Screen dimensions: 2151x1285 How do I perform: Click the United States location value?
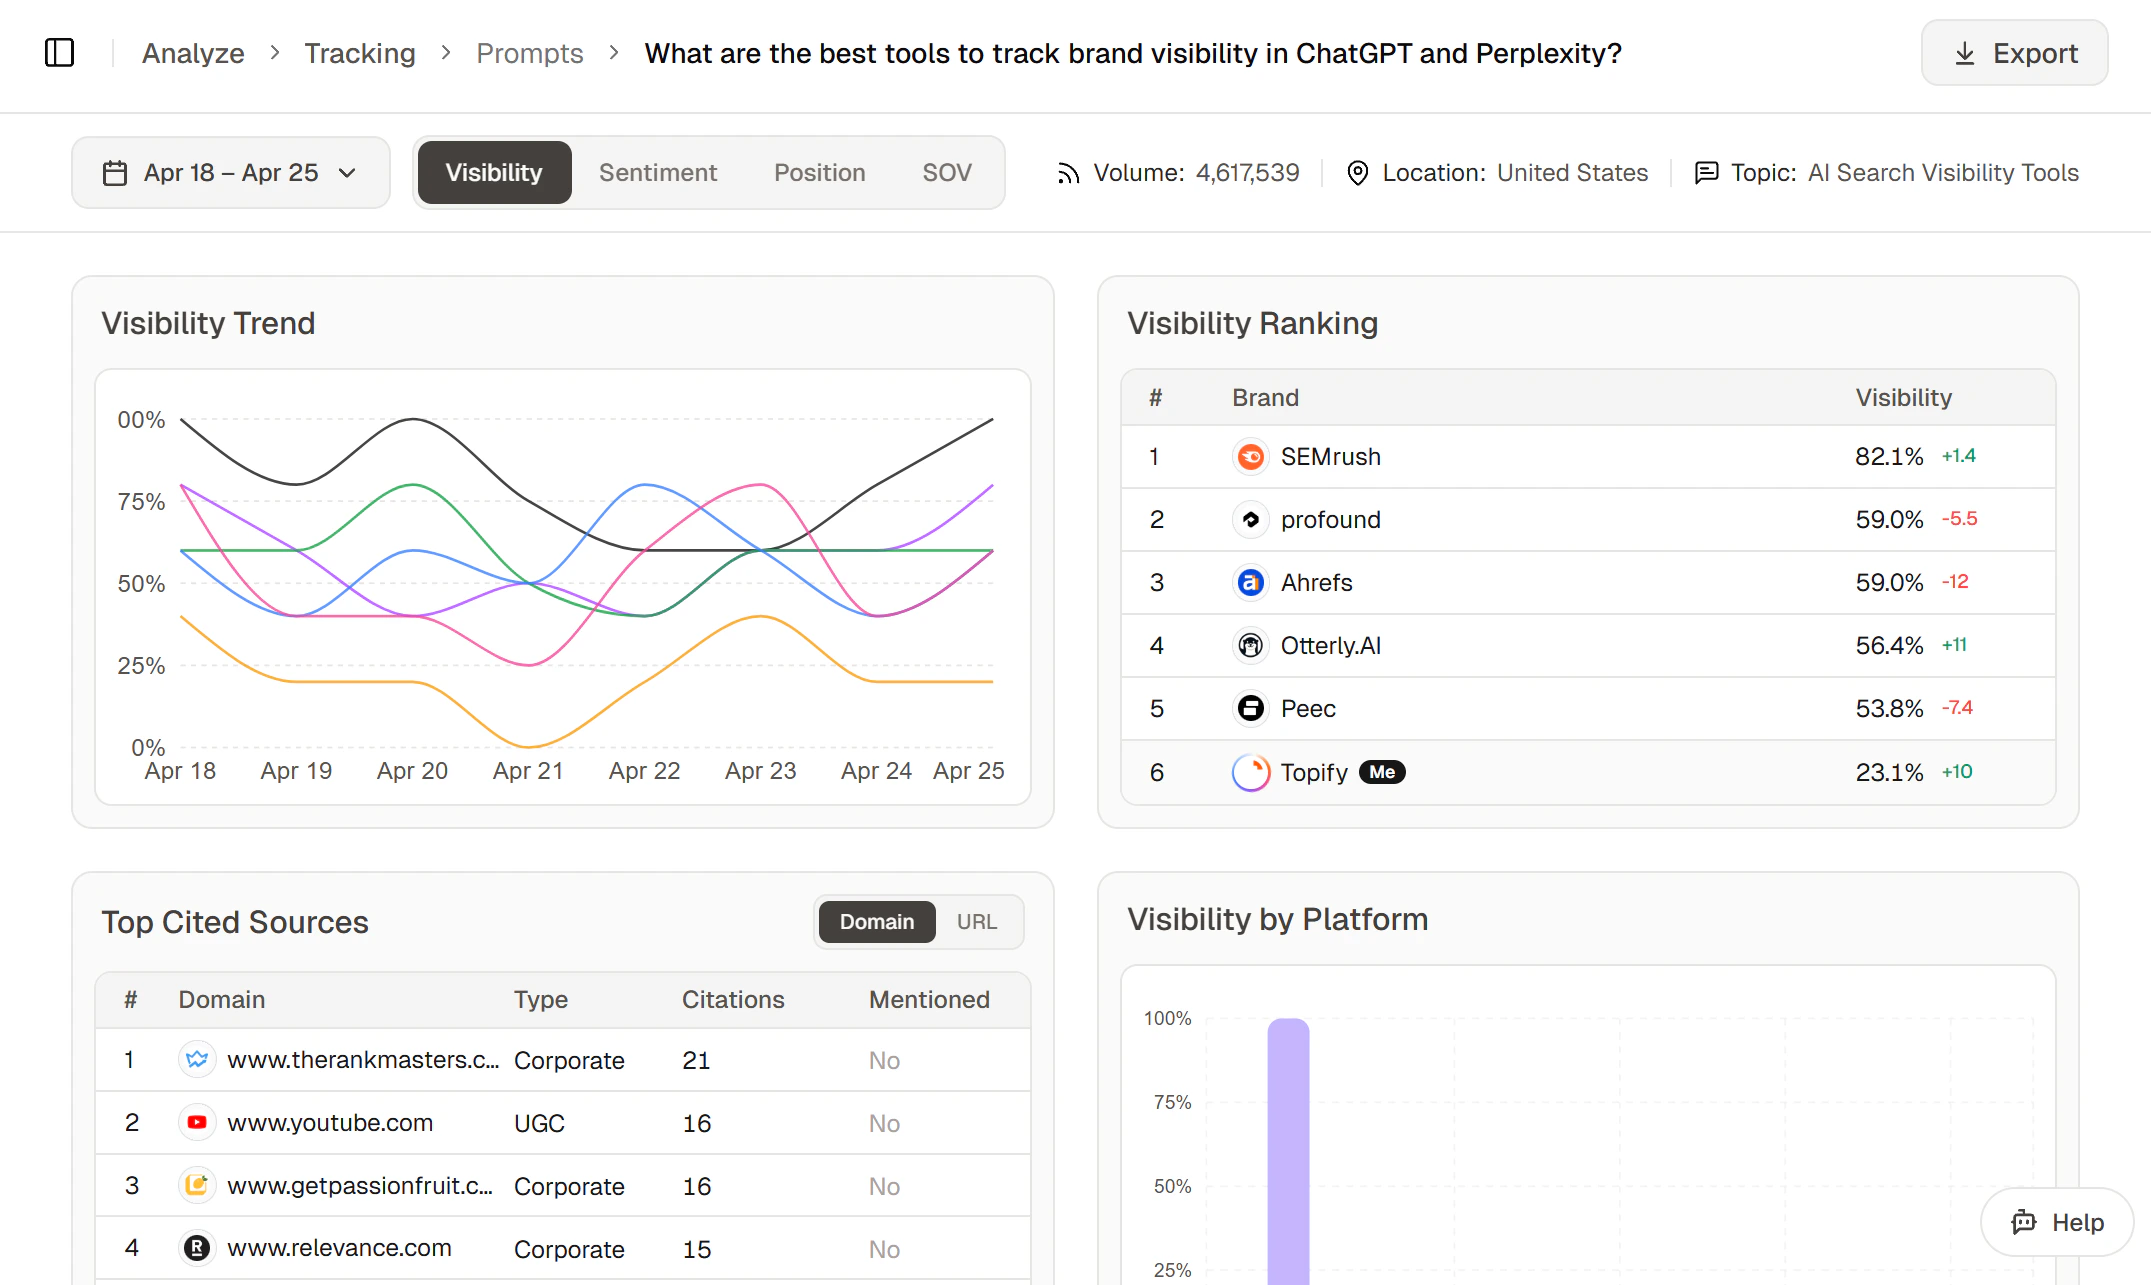(1572, 173)
